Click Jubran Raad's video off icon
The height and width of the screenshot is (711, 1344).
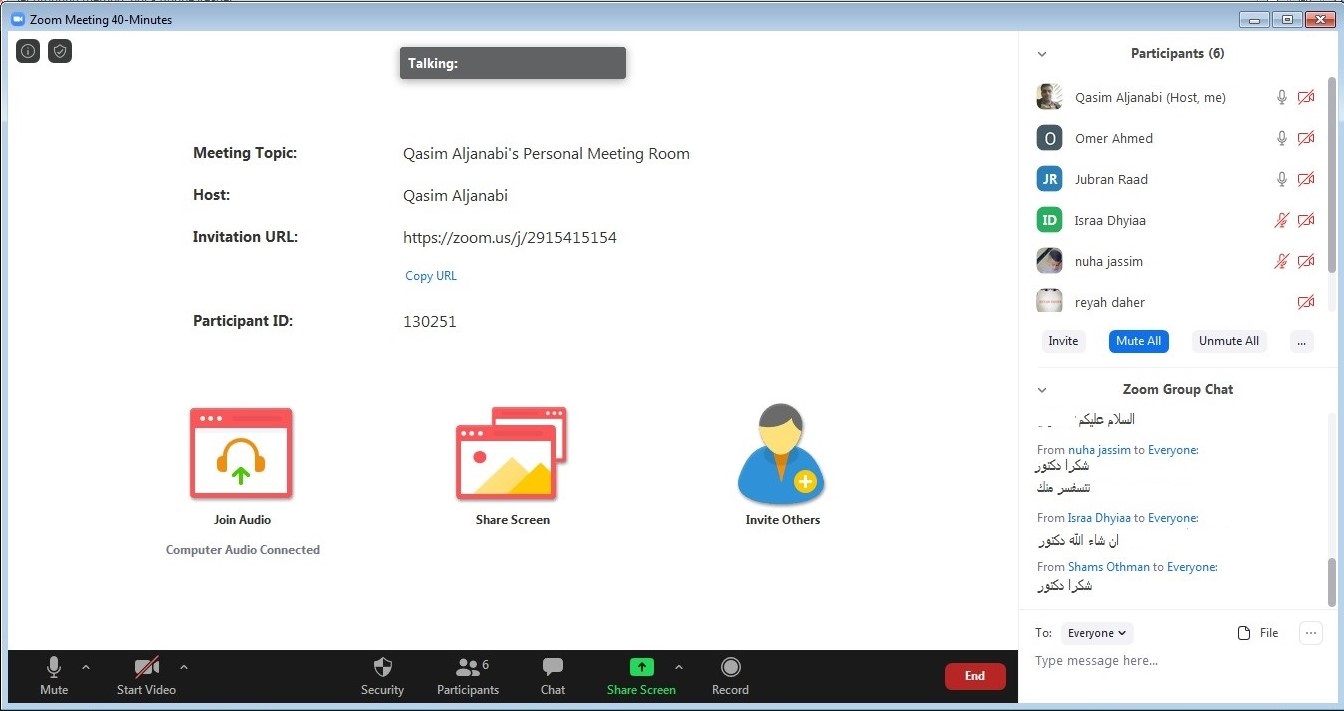tap(1306, 179)
